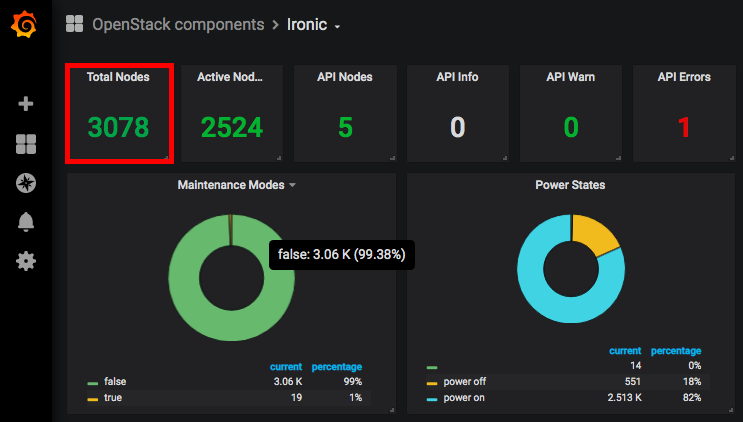Toggle the false series in Maintenance legend

pos(115,381)
